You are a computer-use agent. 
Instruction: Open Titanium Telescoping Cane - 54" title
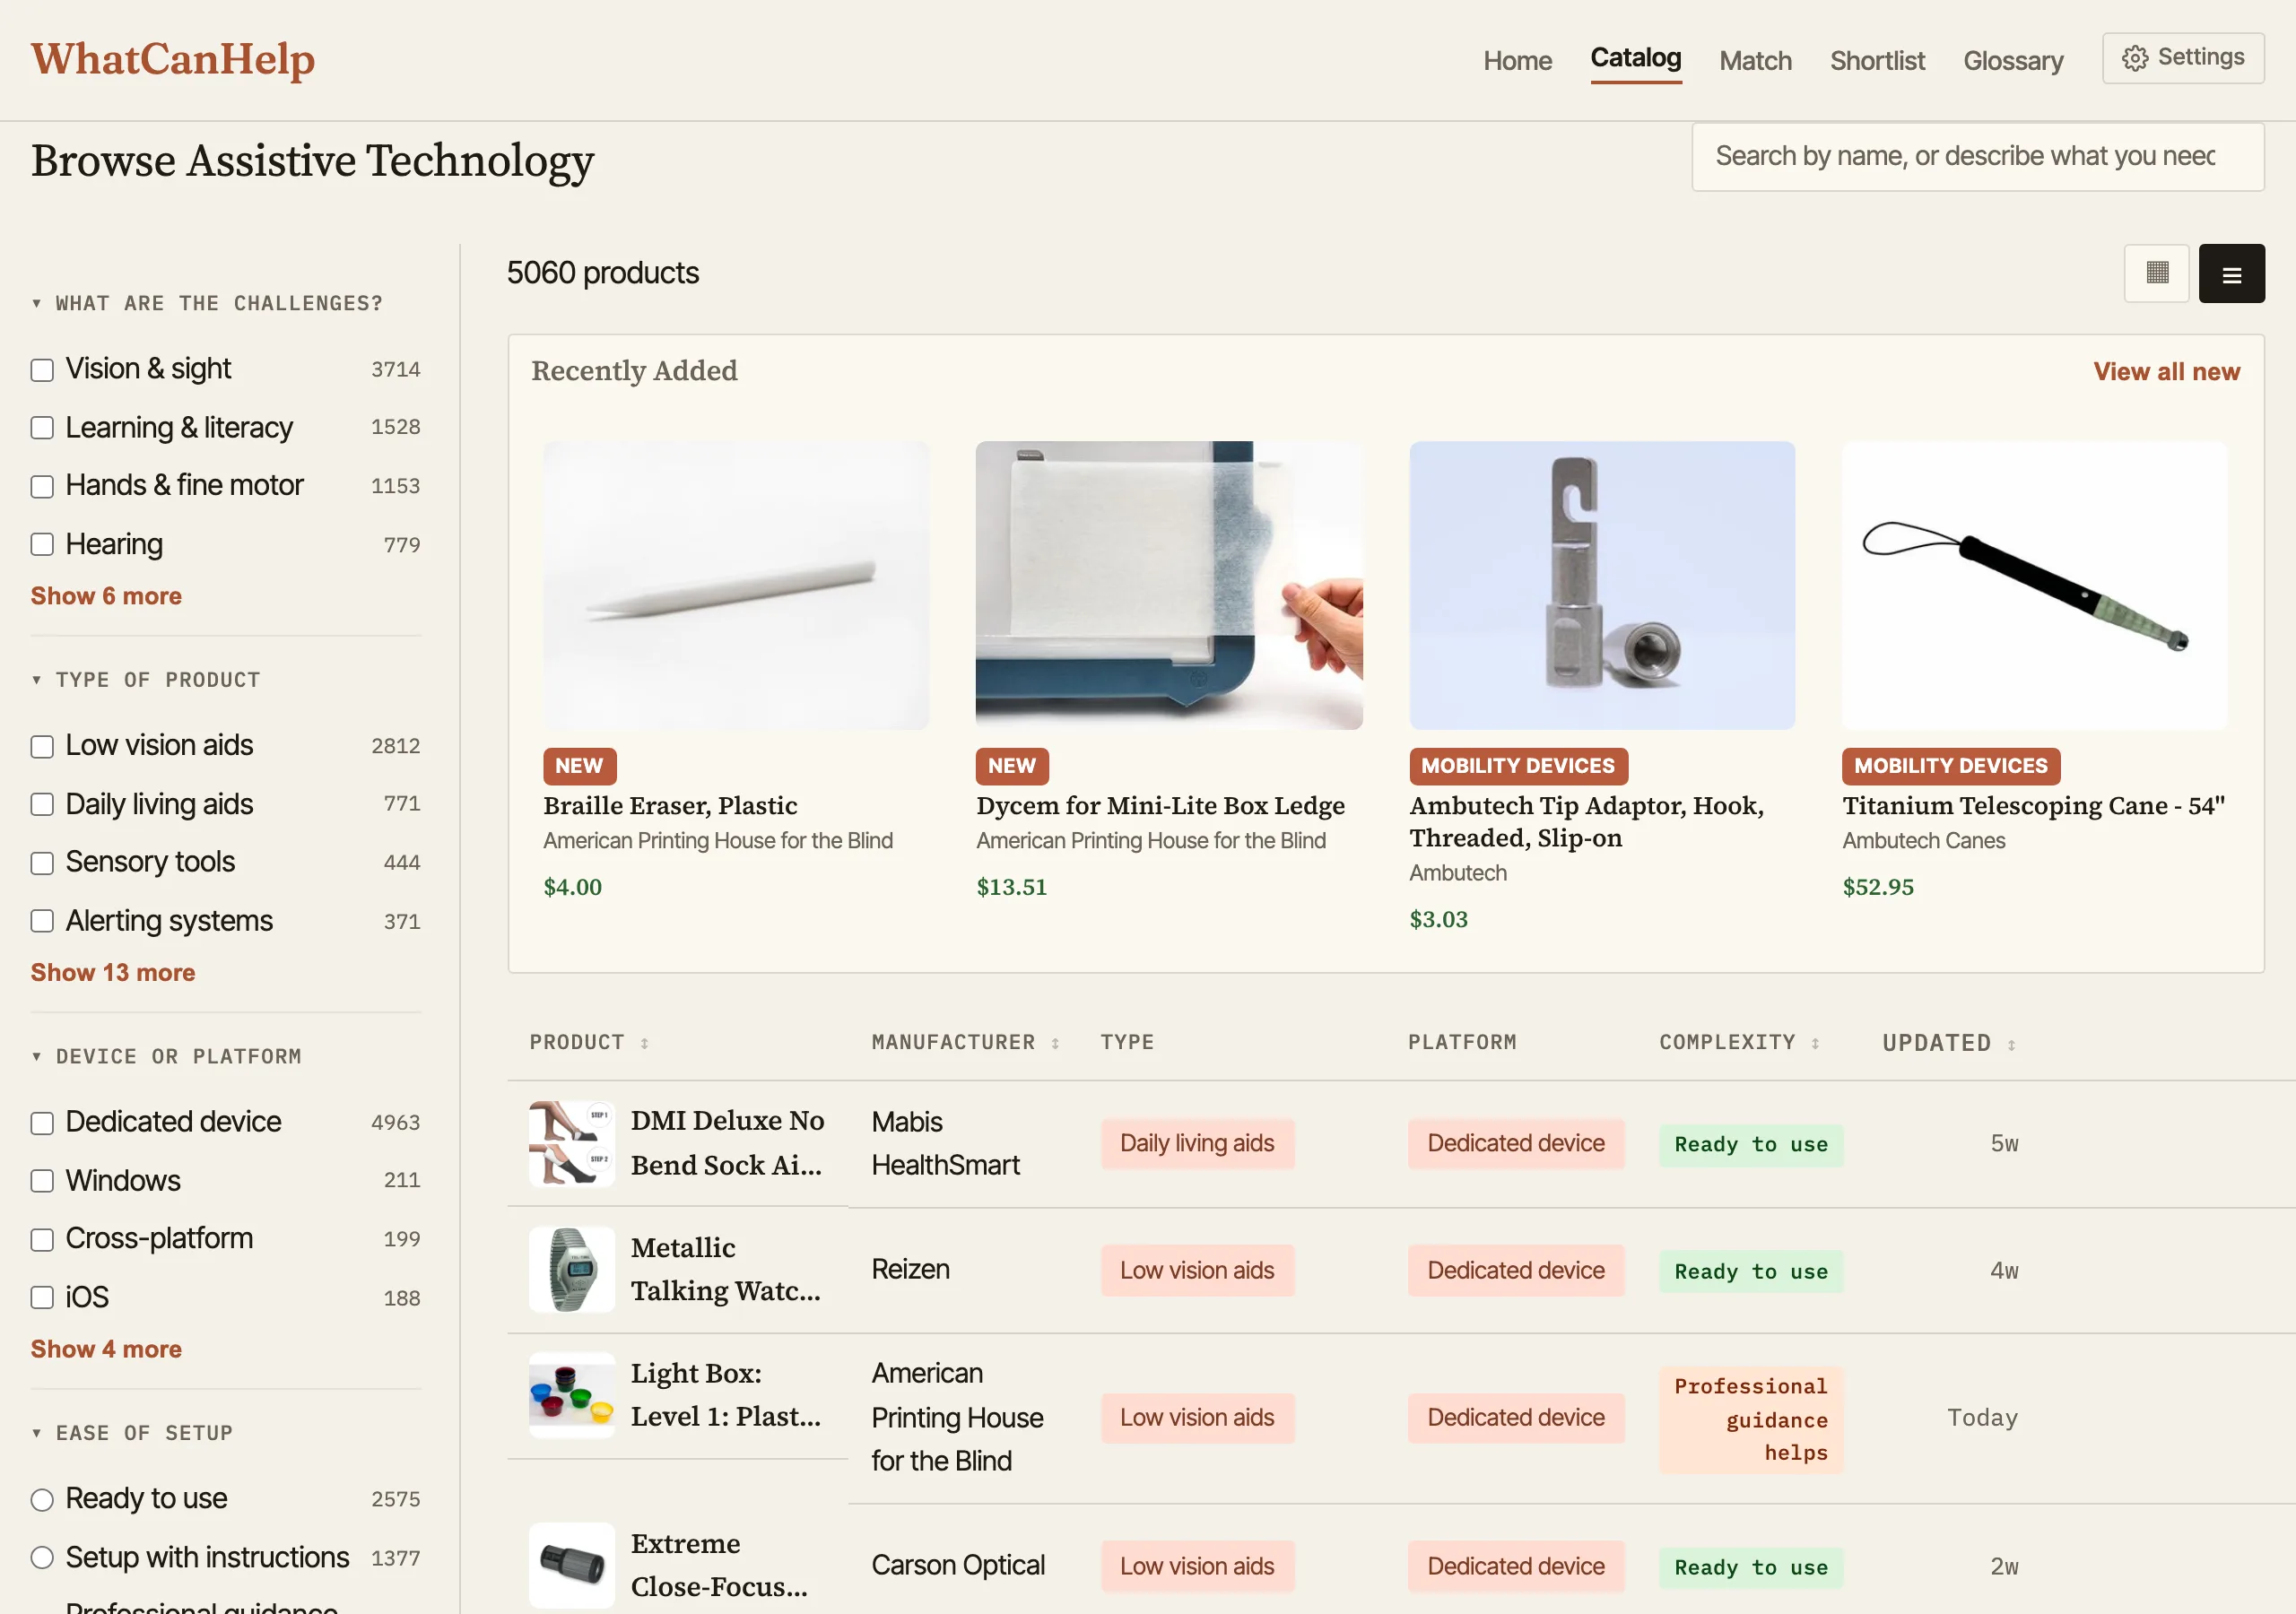2034,806
